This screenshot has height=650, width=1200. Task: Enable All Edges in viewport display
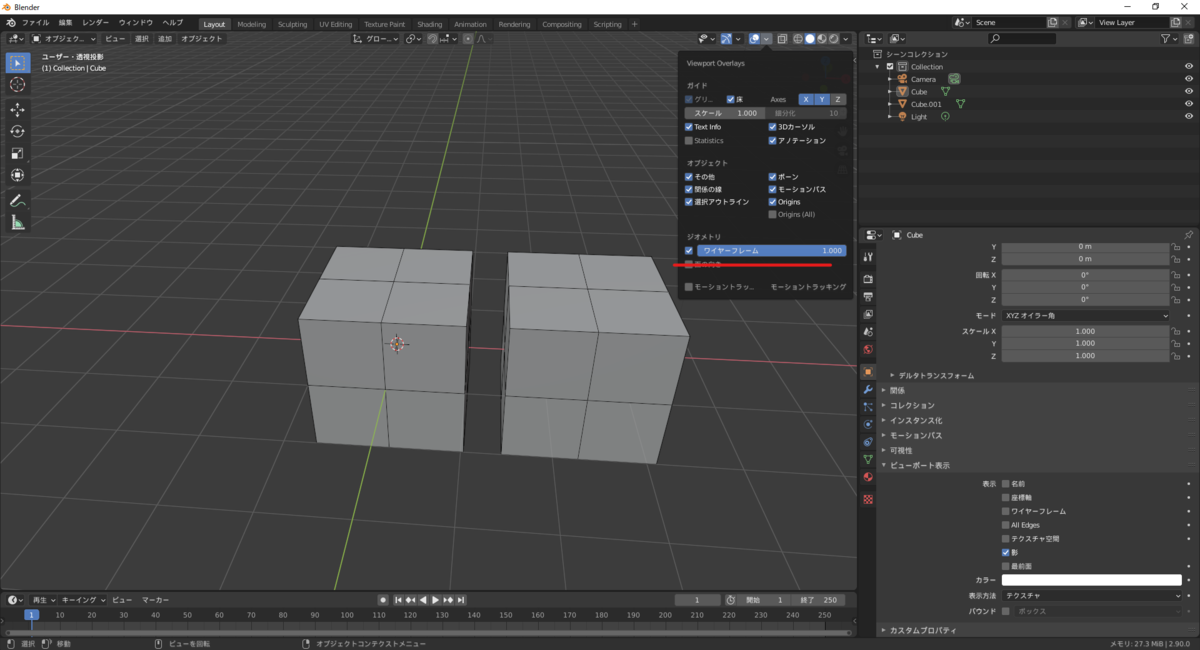pyautogui.click(x=1006, y=525)
